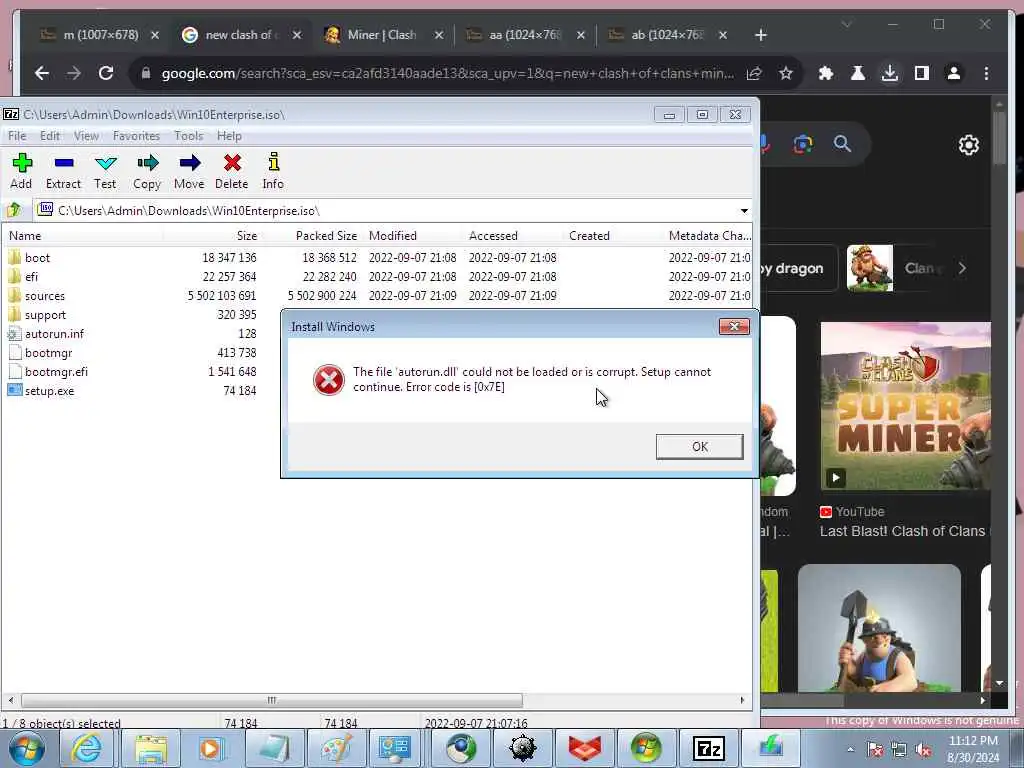Click the Add button in 7-Zip toolbar
Viewport: 1024px width, 768px height.
tap(22, 170)
